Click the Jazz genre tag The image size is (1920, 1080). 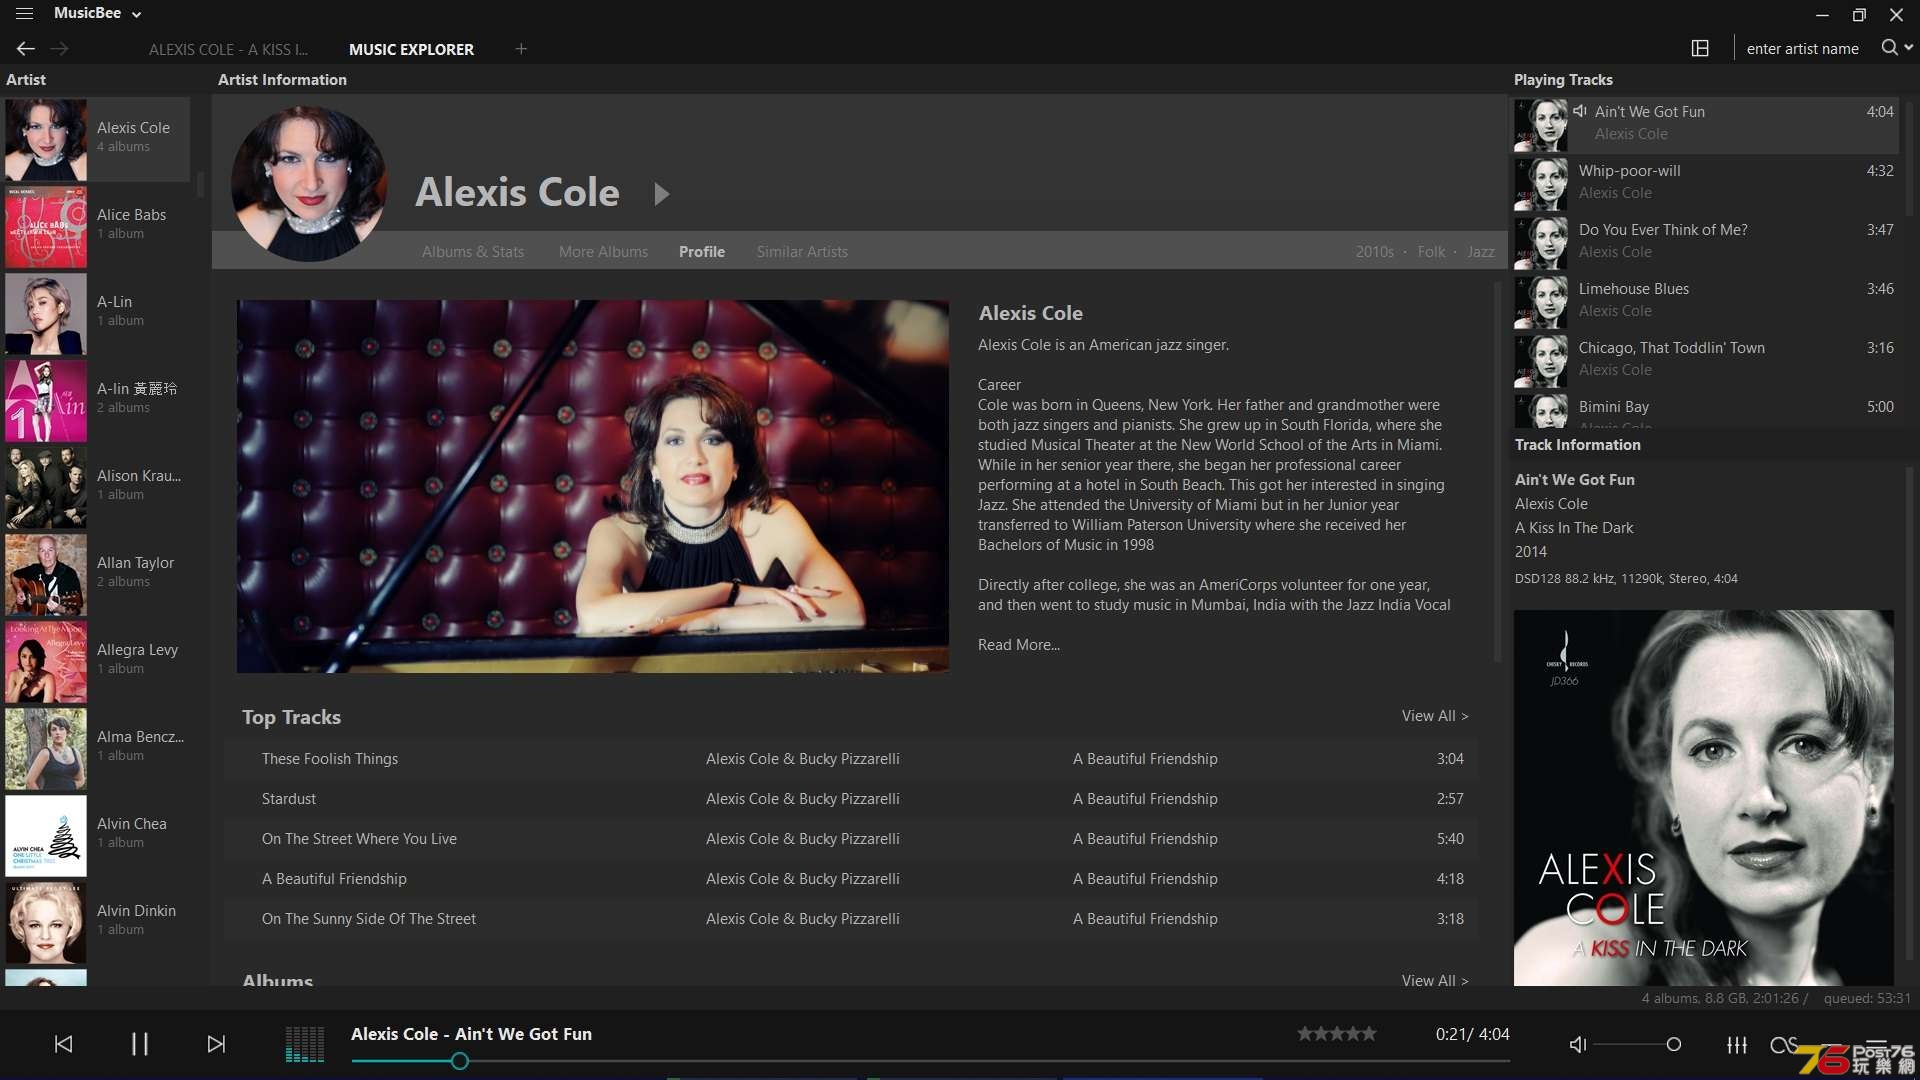pyautogui.click(x=1481, y=252)
